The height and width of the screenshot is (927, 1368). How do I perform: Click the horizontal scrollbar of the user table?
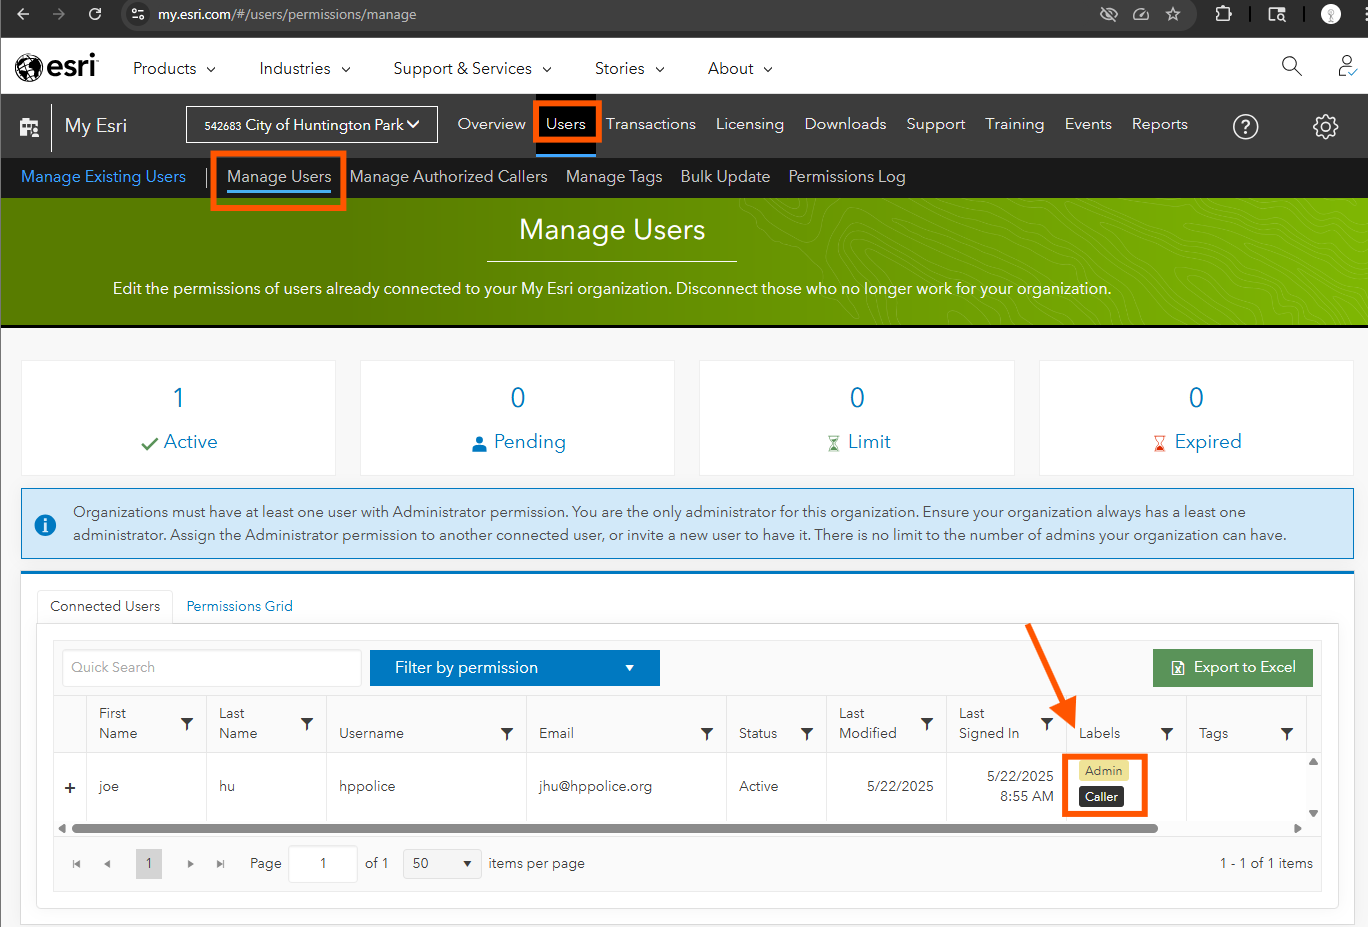(614, 828)
